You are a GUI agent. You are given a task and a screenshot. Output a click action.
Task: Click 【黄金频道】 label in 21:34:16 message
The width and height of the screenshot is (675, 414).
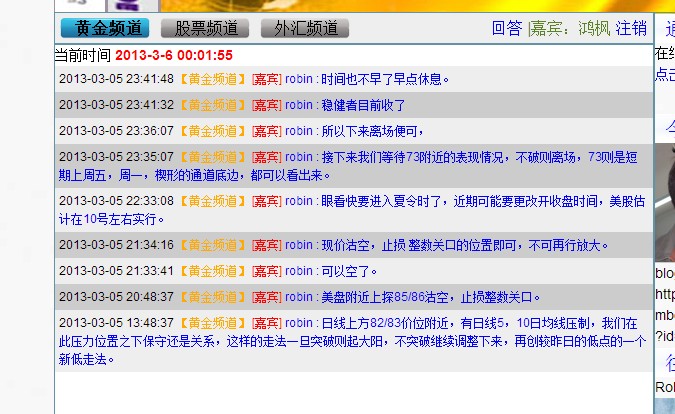click(212, 244)
